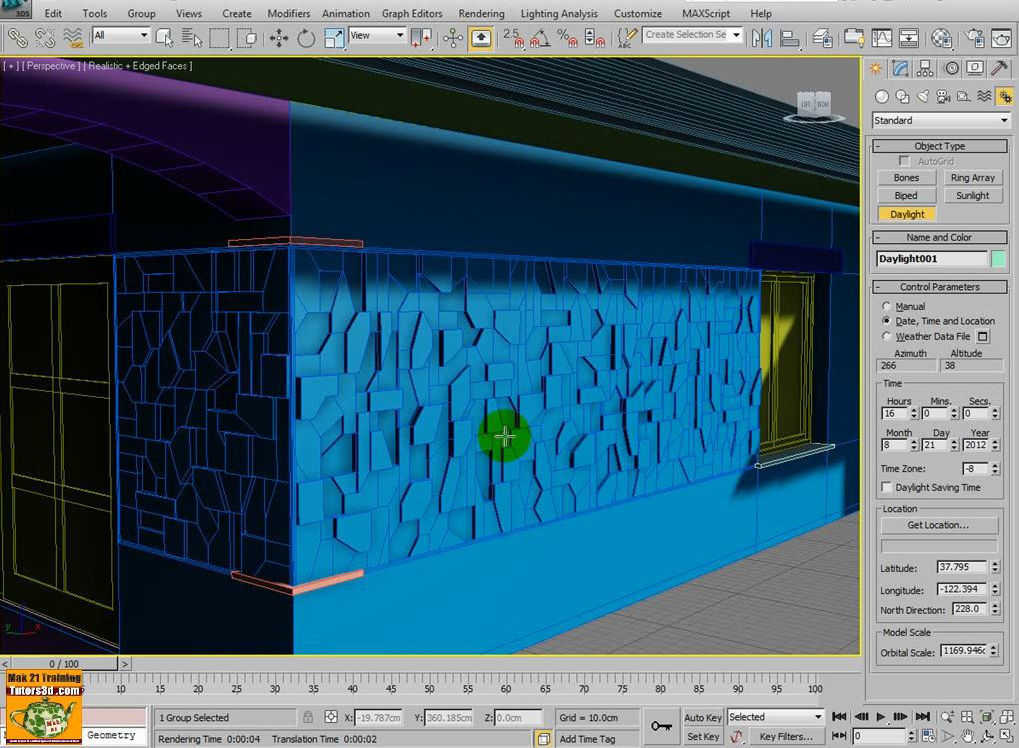
Task: Click the Get Location button
Action: coord(938,525)
